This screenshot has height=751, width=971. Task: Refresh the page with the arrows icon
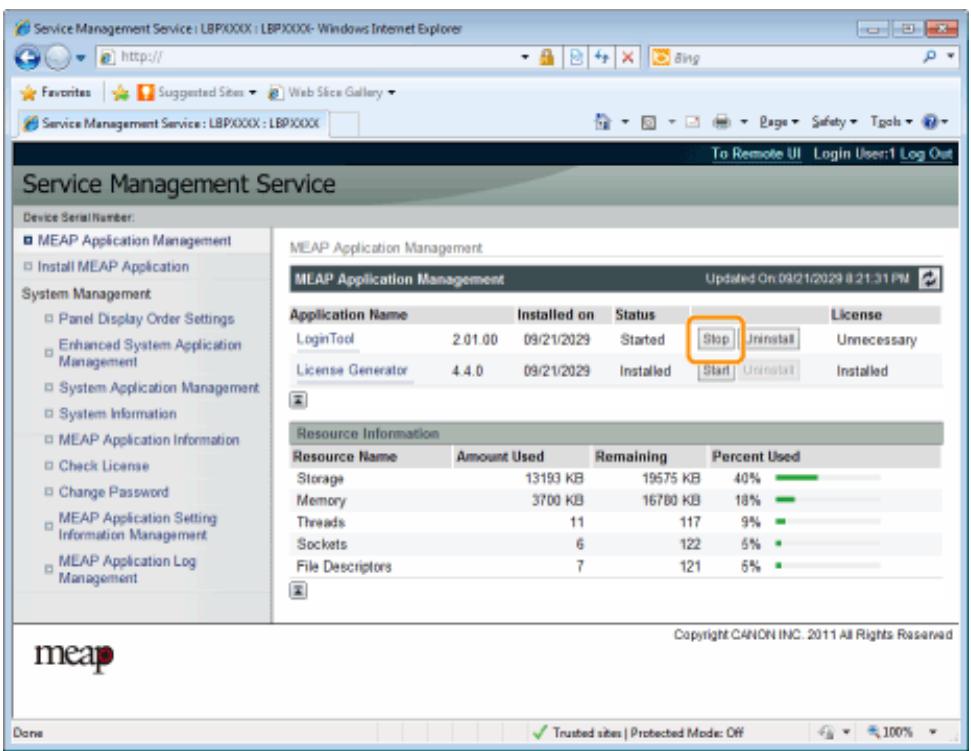click(601, 58)
